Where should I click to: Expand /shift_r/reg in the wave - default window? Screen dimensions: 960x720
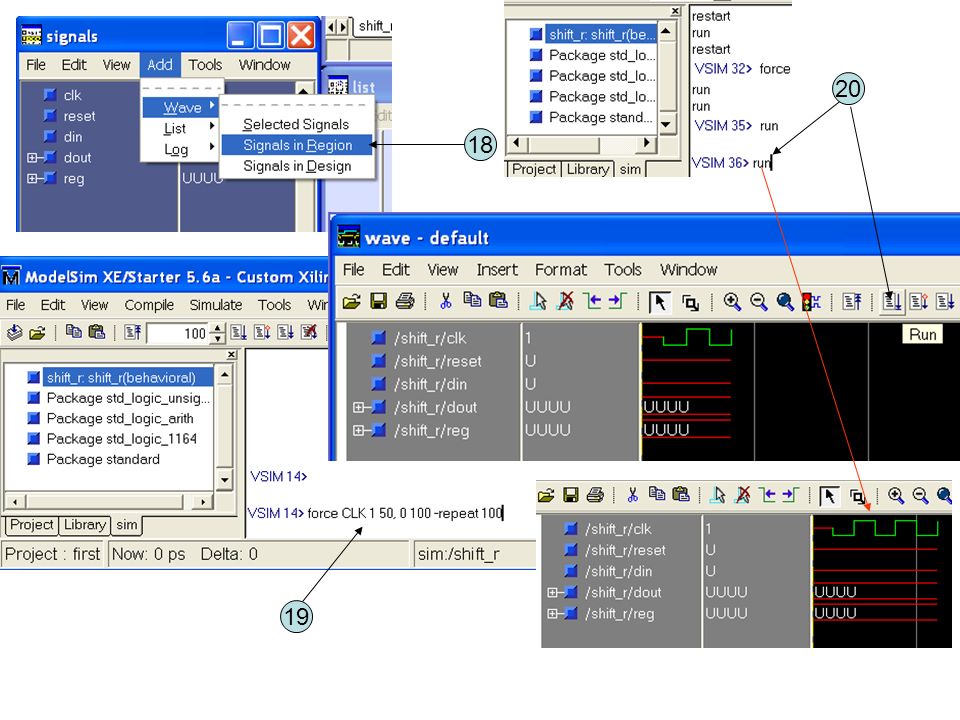pos(358,430)
